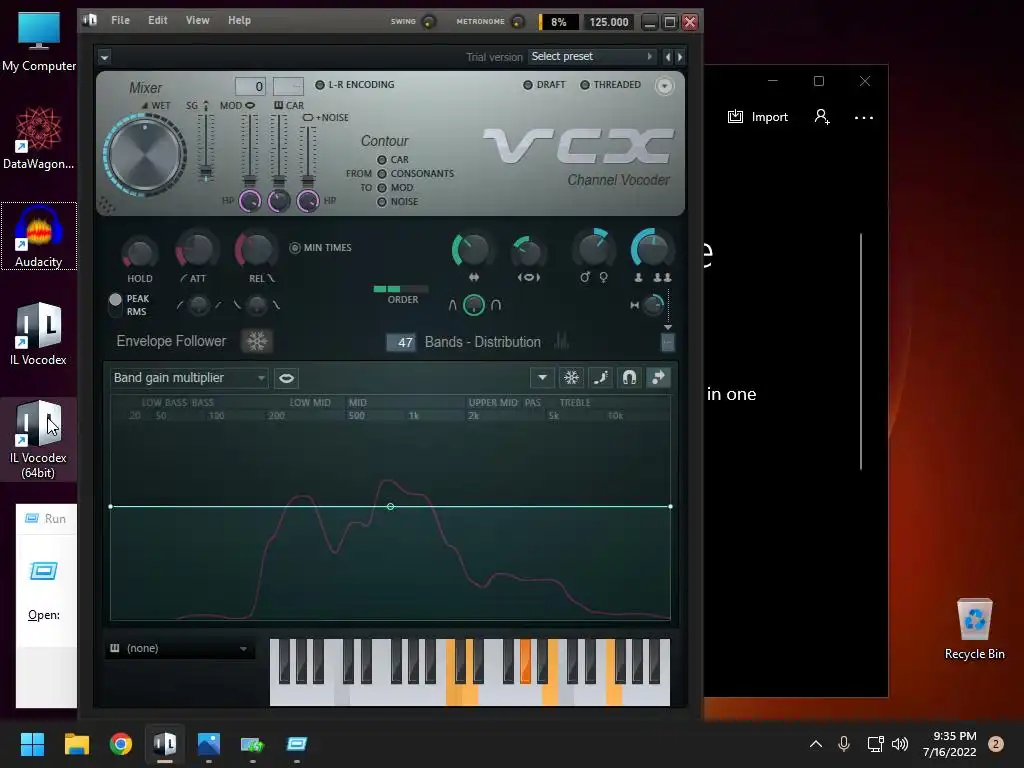Click the SWING knob in the title bar

tap(429, 22)
